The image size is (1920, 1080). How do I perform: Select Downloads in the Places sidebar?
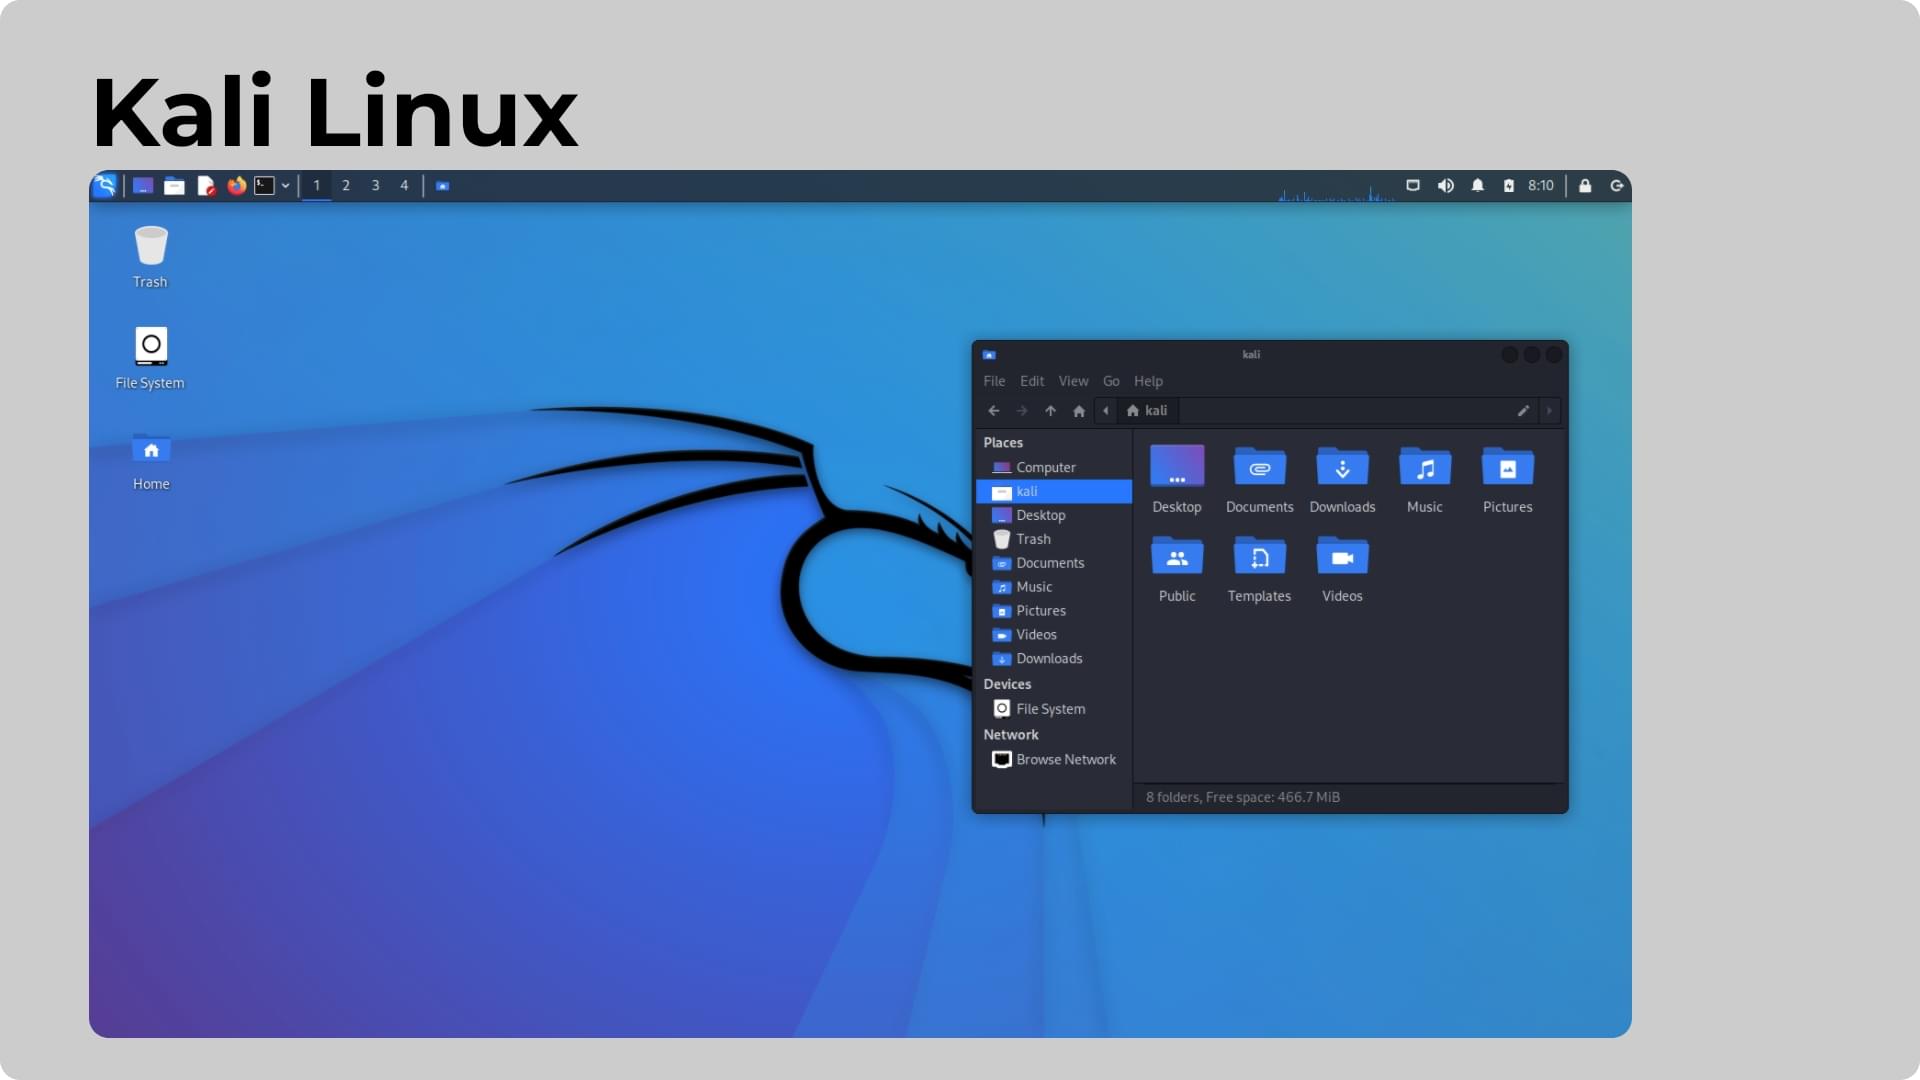[x=1054, y=659]
